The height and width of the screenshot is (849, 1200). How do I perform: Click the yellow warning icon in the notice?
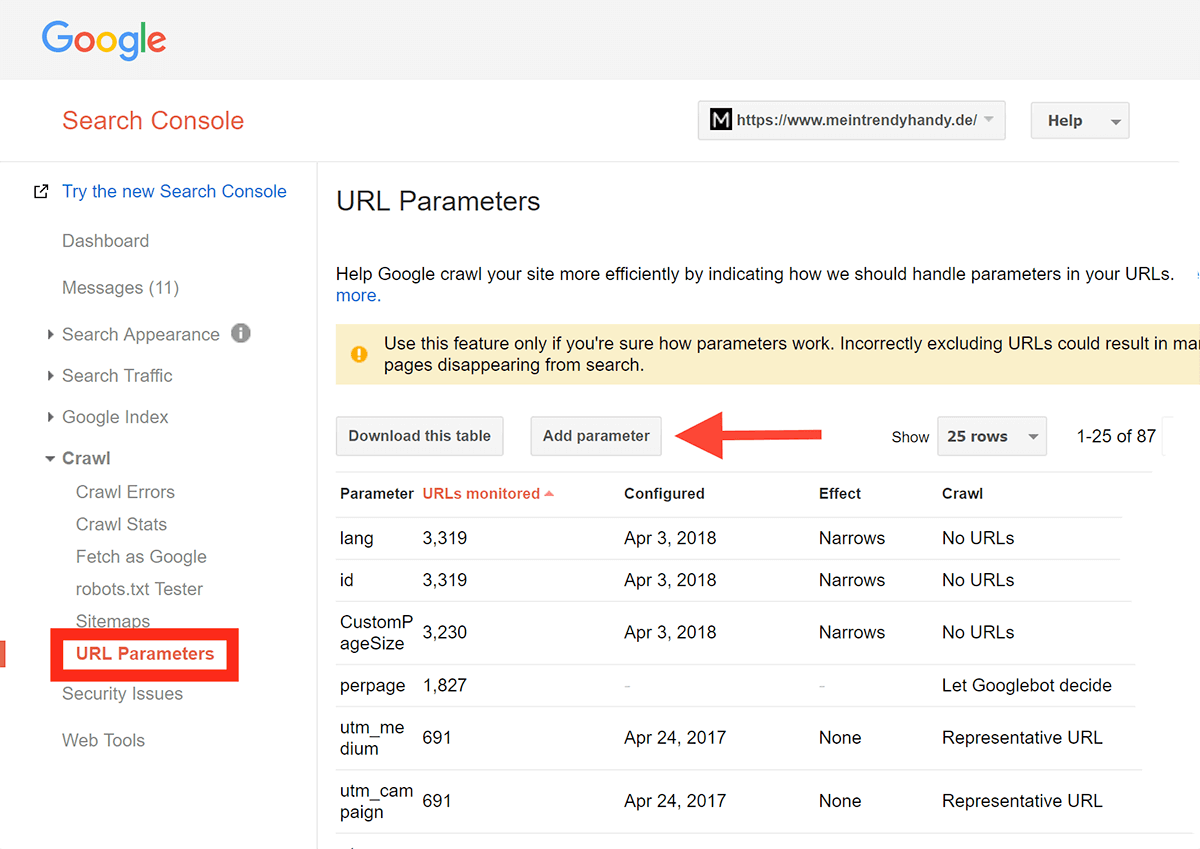point(359,354)
